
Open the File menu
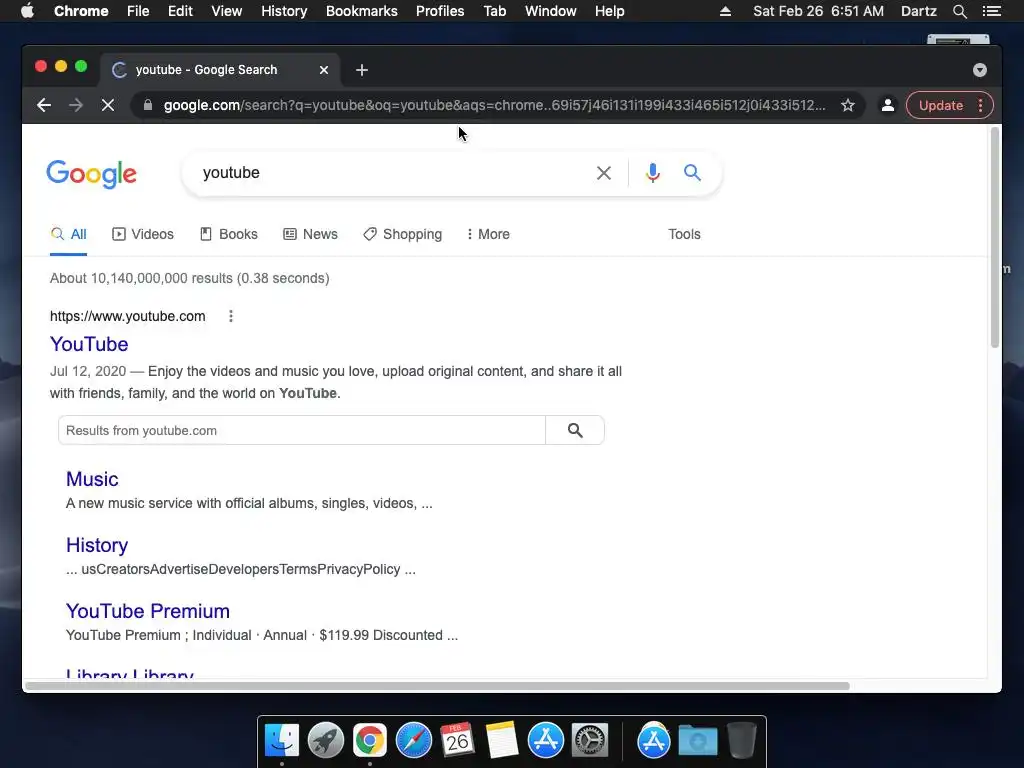[138, 11]
